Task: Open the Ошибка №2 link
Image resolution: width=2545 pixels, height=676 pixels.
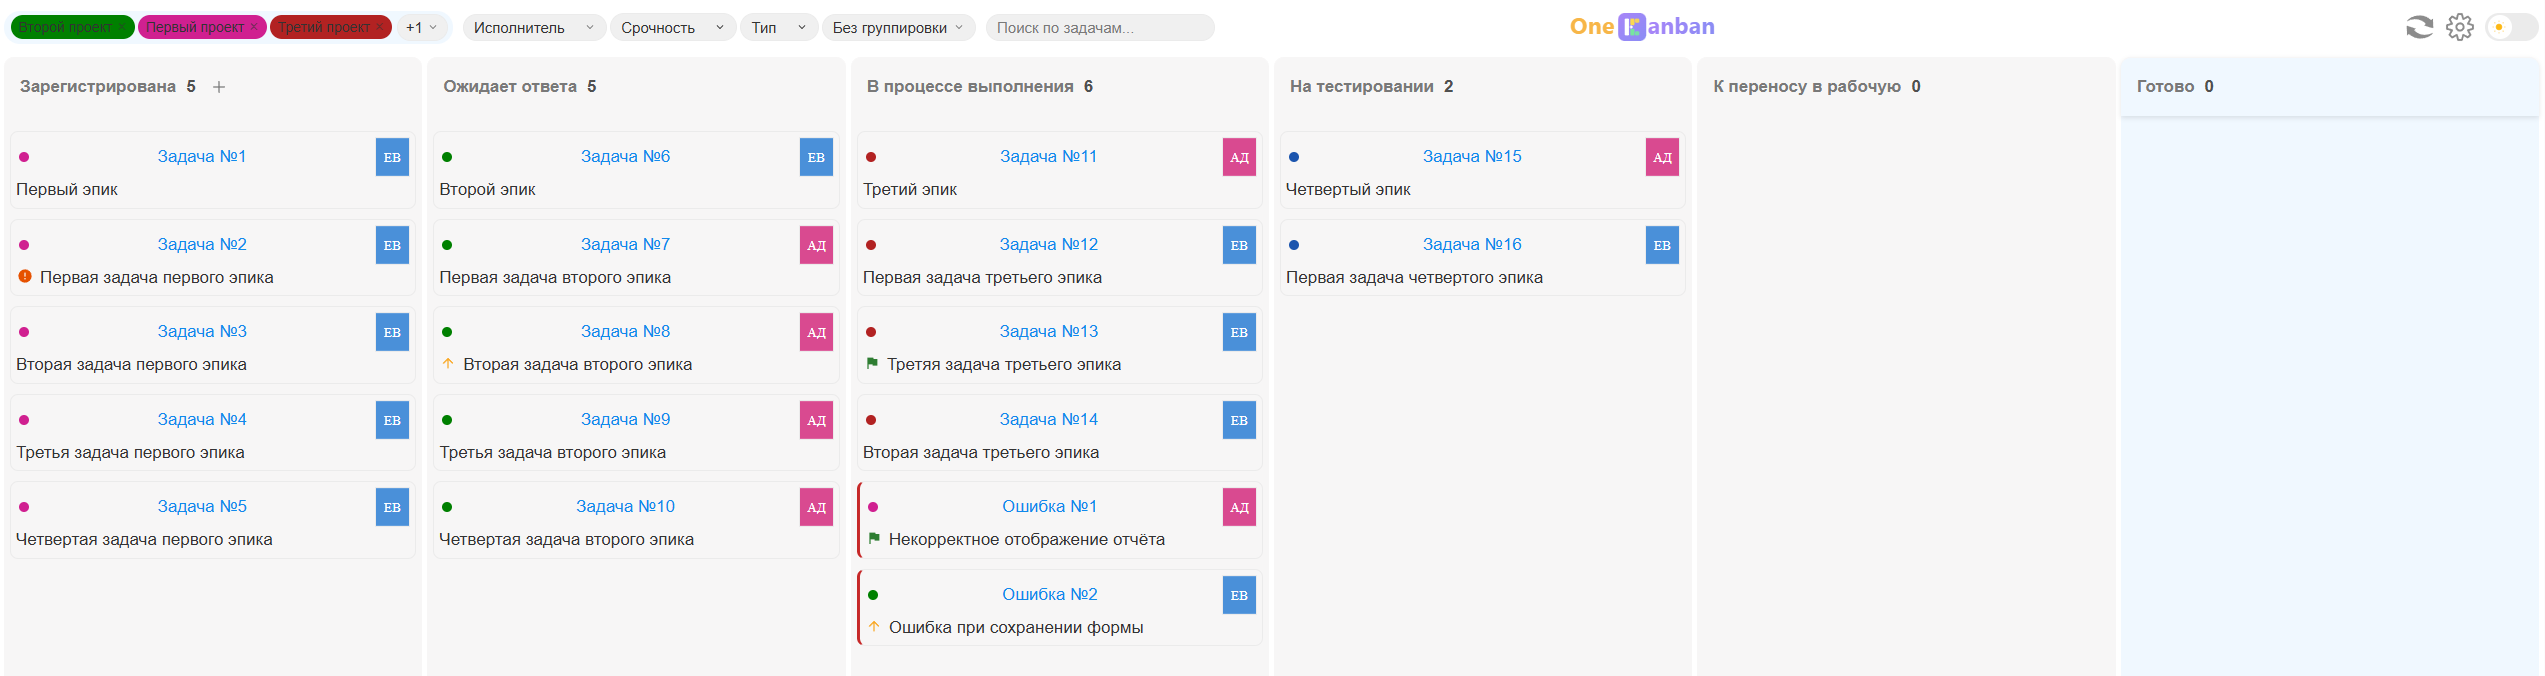Action: tap(1049, 594)
